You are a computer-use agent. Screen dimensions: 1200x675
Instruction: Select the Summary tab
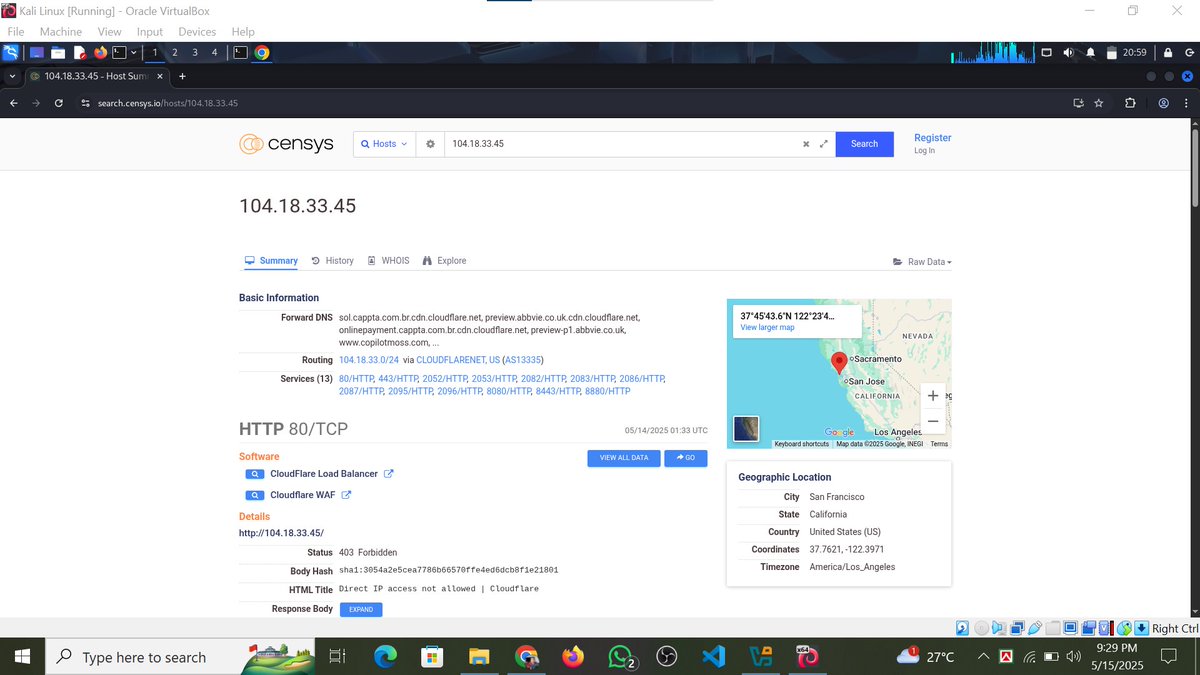(271, 261)
